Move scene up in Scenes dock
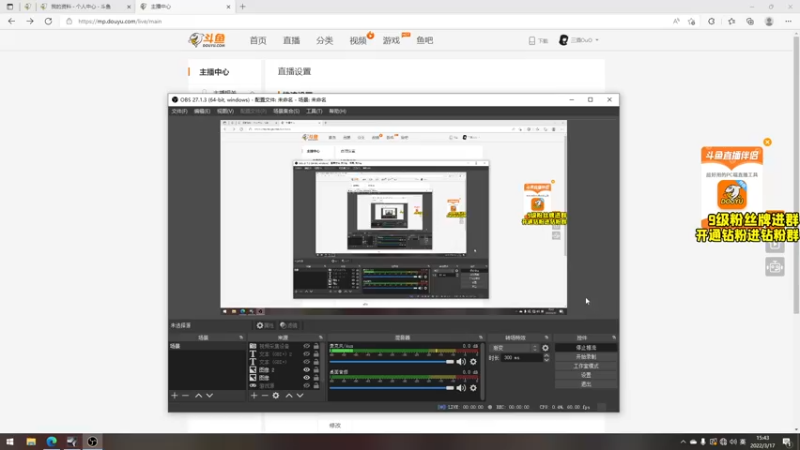 click(x=198, y=395)
